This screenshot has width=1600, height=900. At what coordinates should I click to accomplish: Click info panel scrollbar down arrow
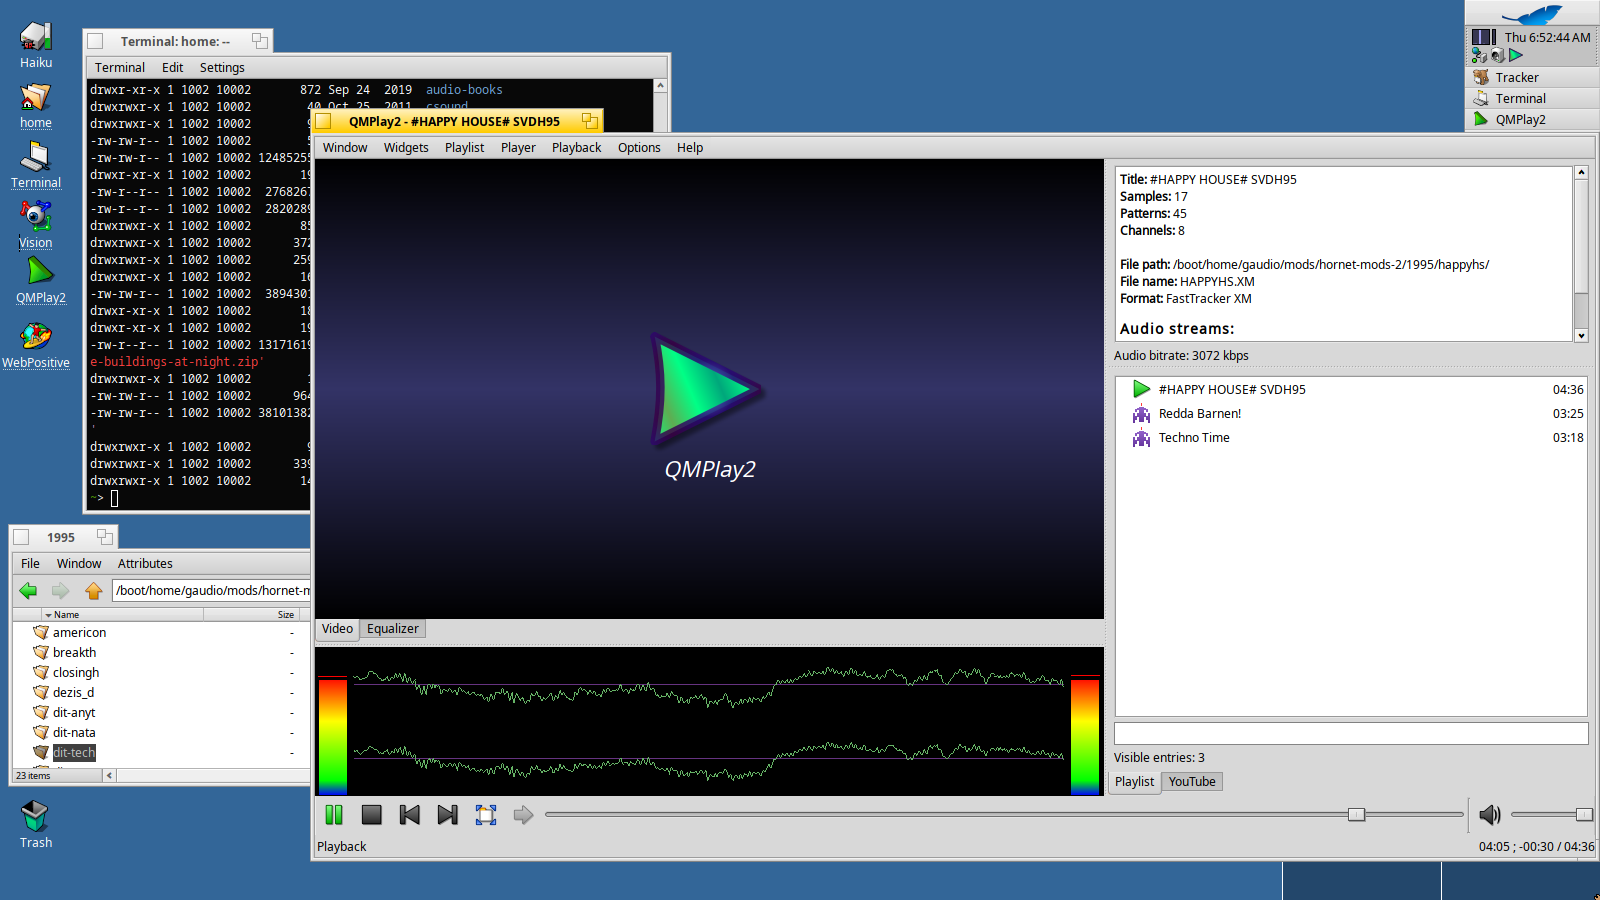(x=1581, y=336)
